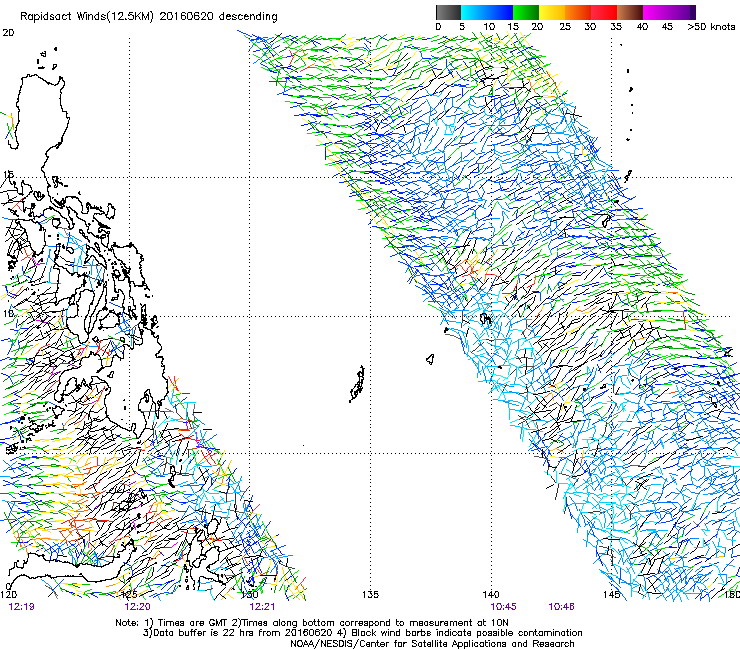740x650 pixels.
Task: Click the '12:19' pass time label
Action: pos(21,607)
